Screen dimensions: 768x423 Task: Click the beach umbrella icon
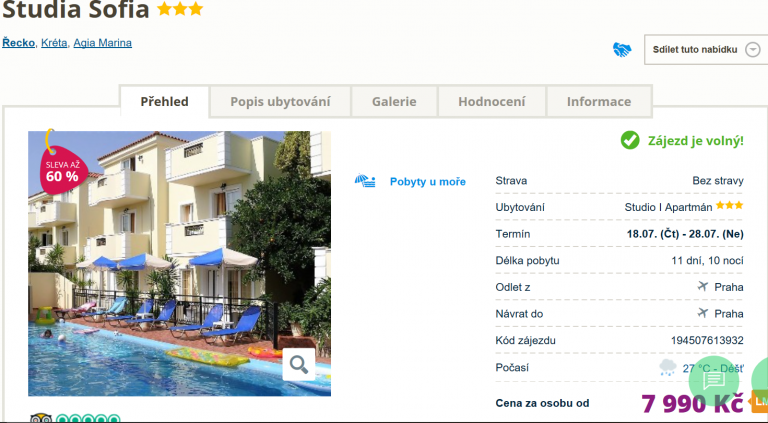pos(365,181)
